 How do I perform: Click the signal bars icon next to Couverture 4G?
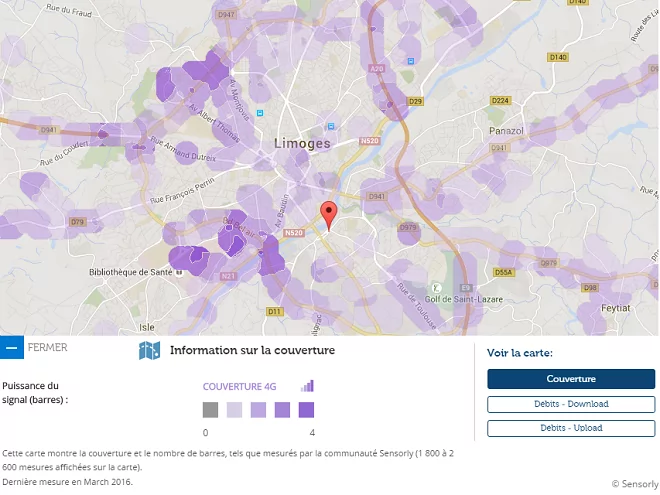pos(308,386)
